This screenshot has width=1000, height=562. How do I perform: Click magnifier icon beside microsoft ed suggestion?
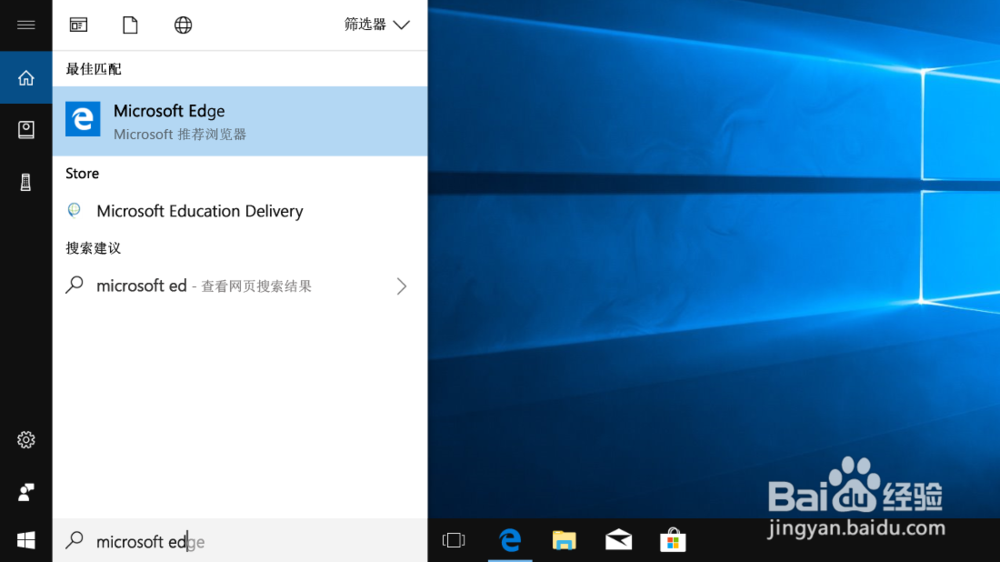click(75, 285)
